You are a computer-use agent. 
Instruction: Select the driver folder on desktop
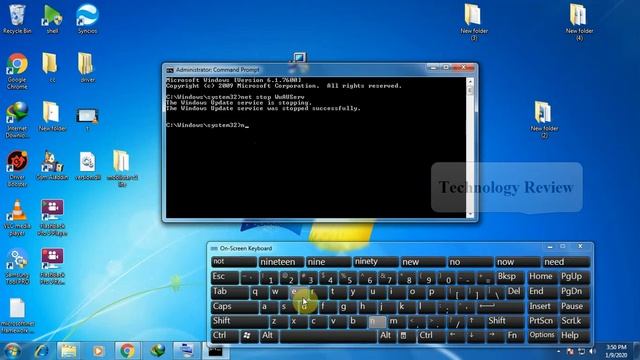pos(87,68)
